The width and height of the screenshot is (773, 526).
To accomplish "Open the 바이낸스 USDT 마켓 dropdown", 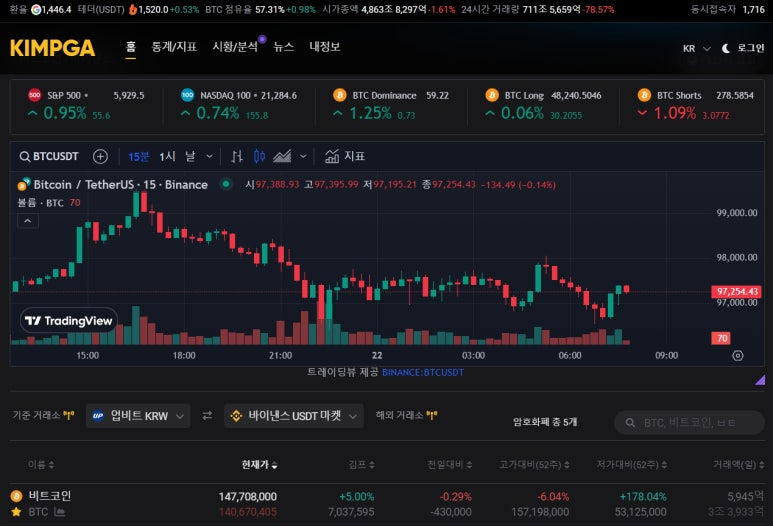I will click(294, 416).
